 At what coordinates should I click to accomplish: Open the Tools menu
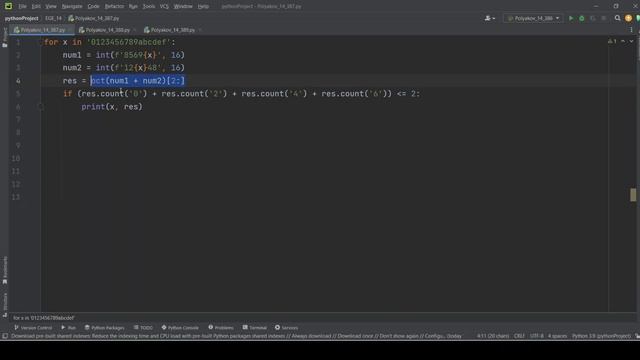[149, 7]
